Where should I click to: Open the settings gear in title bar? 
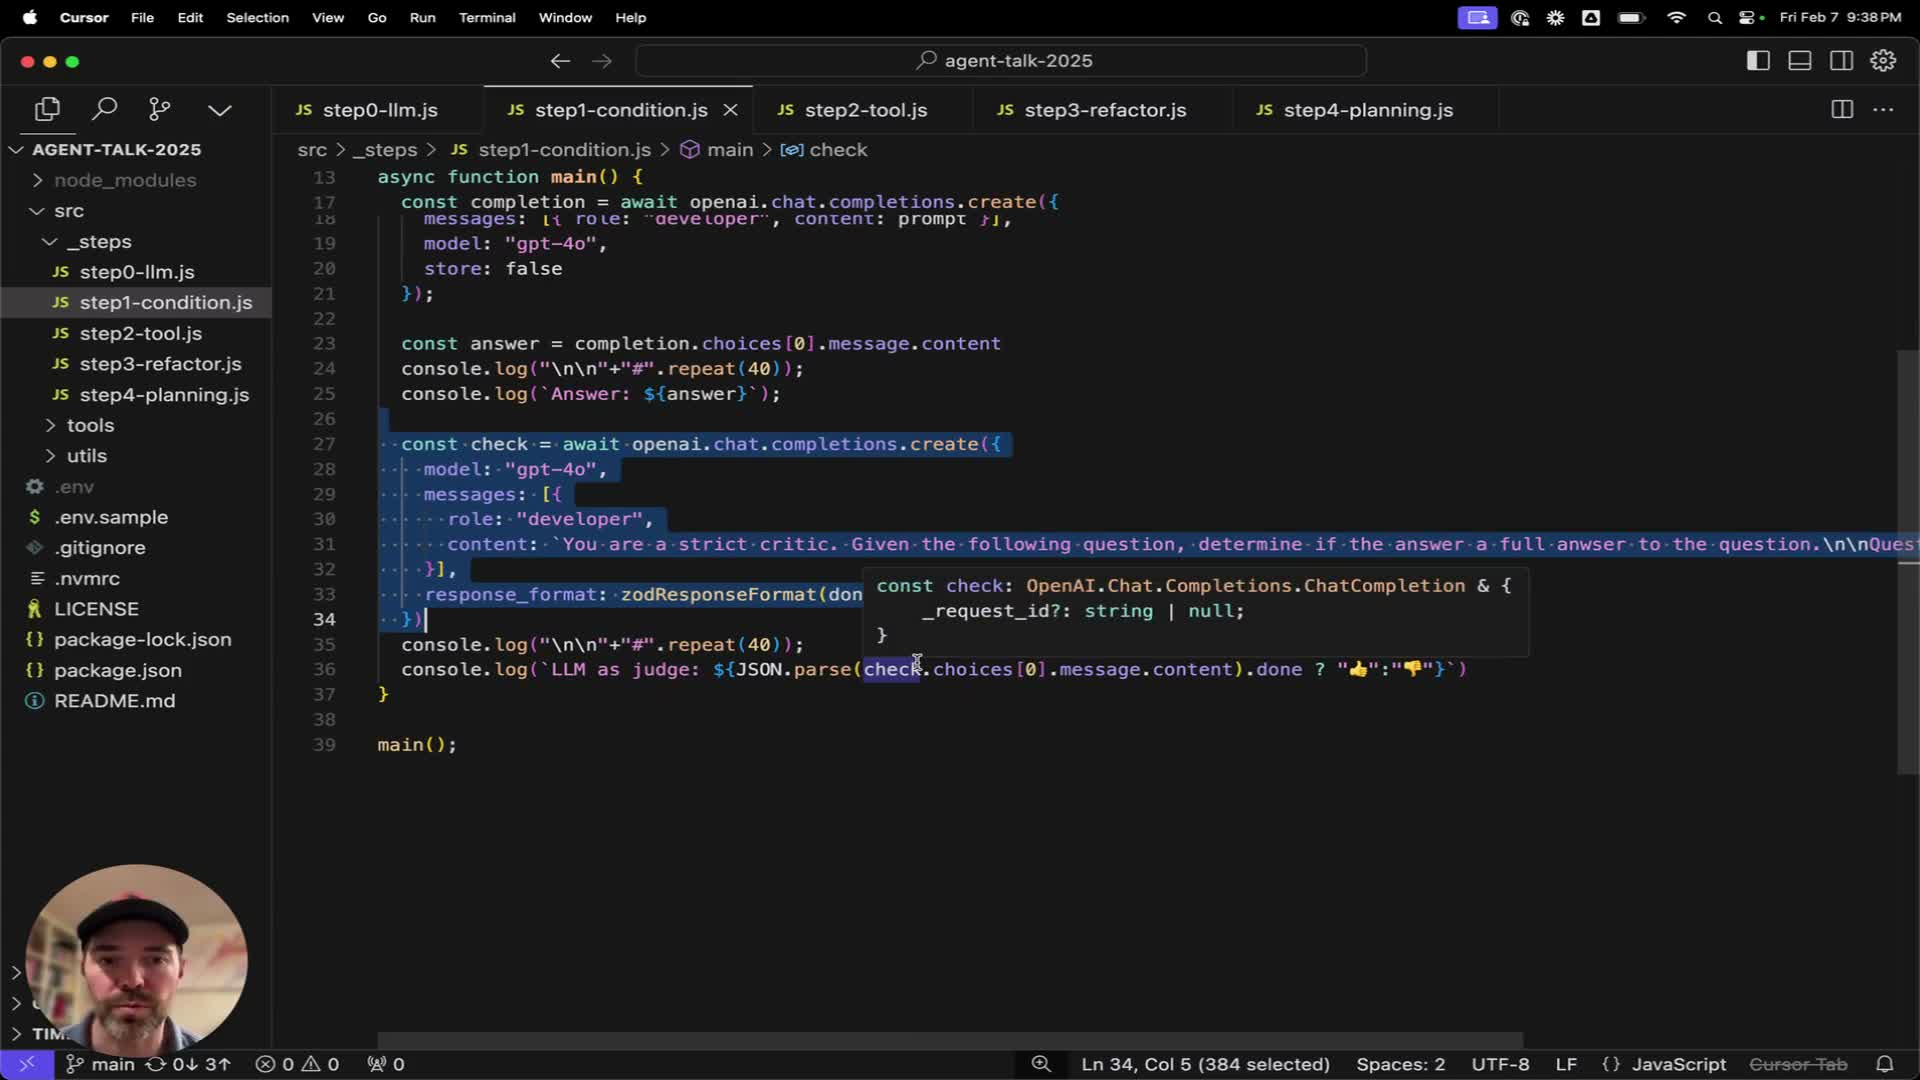[1883, 61]
